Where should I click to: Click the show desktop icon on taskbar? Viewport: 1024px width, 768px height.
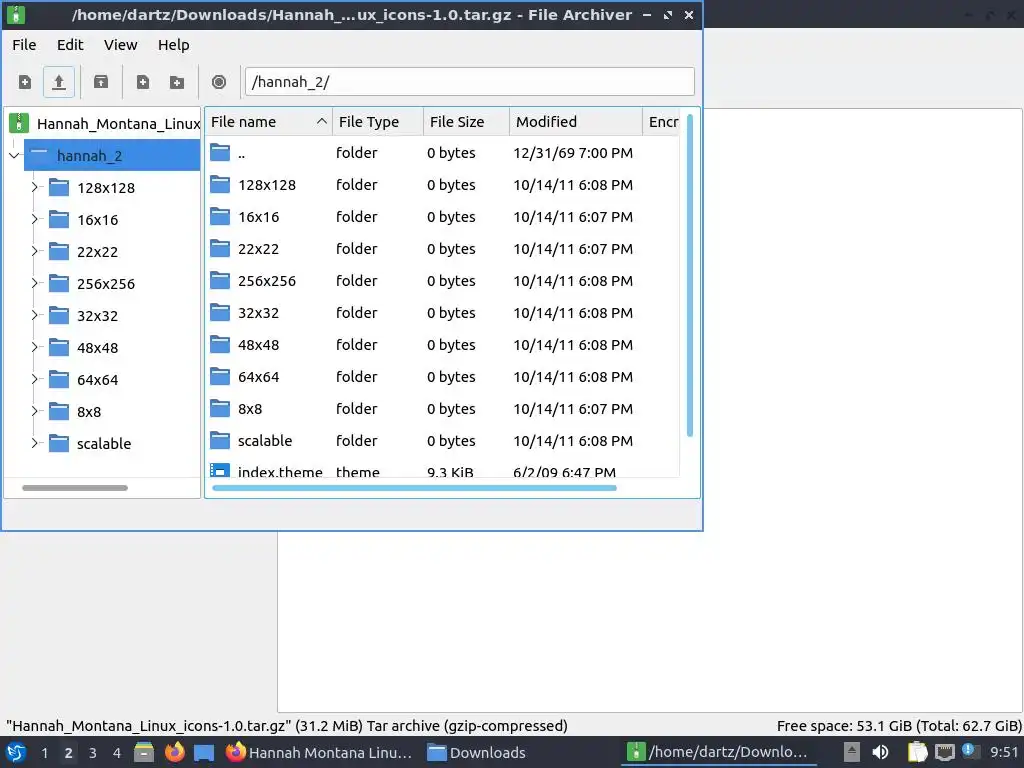tap(204, 752)
